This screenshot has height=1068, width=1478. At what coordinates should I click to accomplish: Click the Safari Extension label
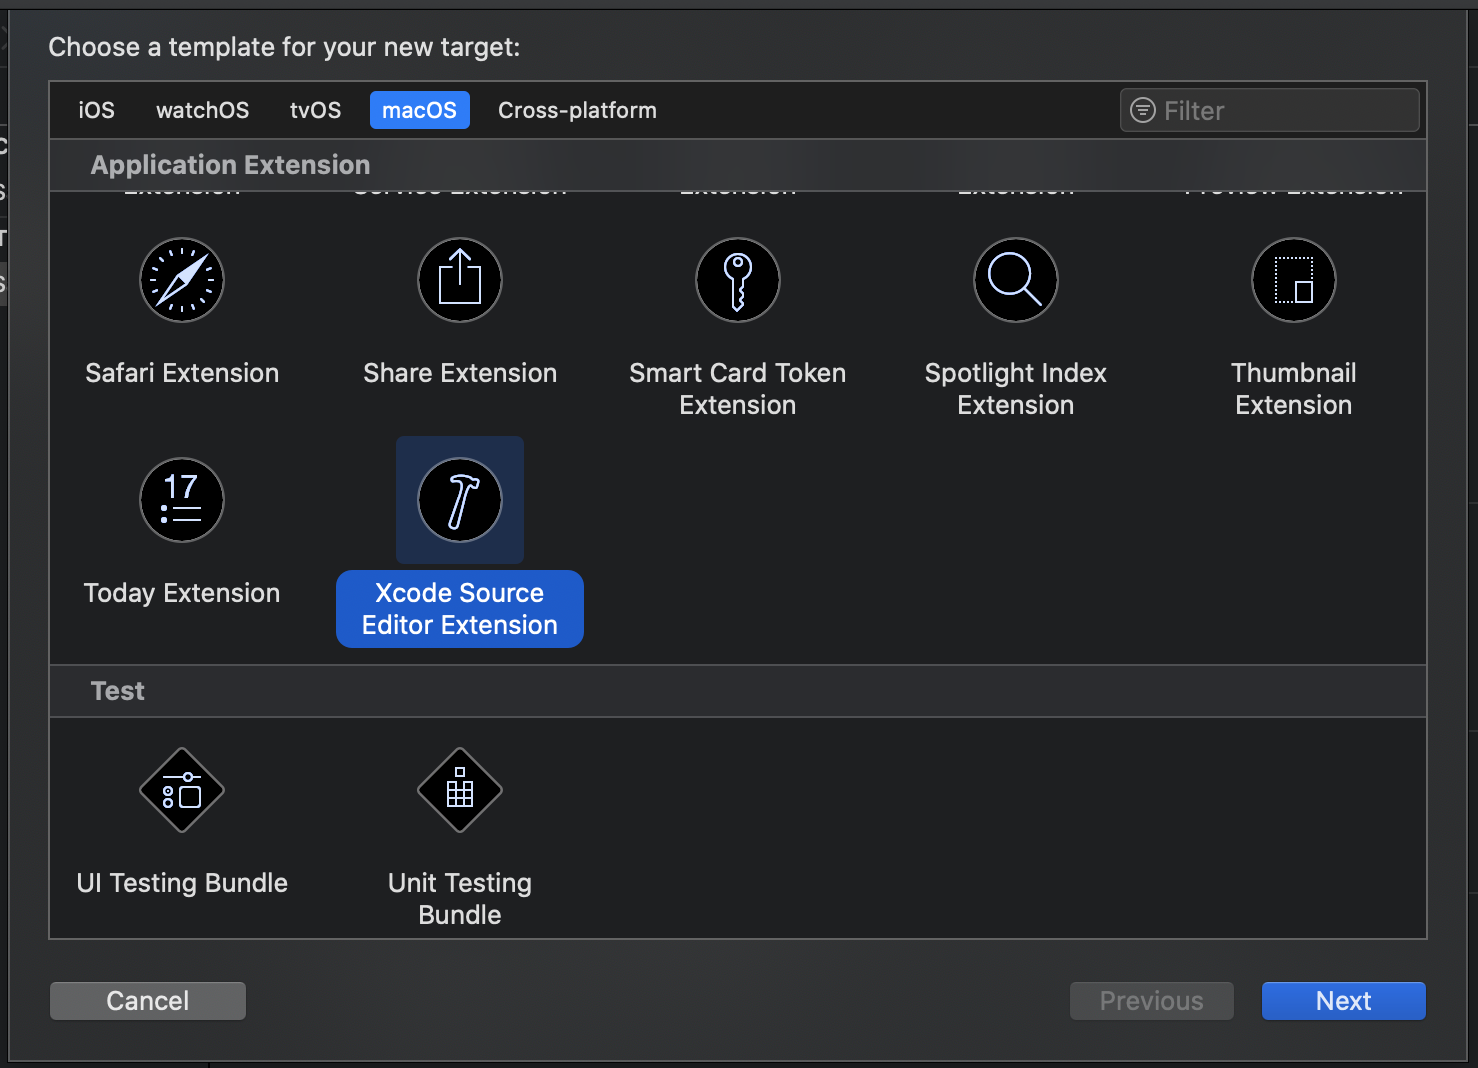[182, 373]
